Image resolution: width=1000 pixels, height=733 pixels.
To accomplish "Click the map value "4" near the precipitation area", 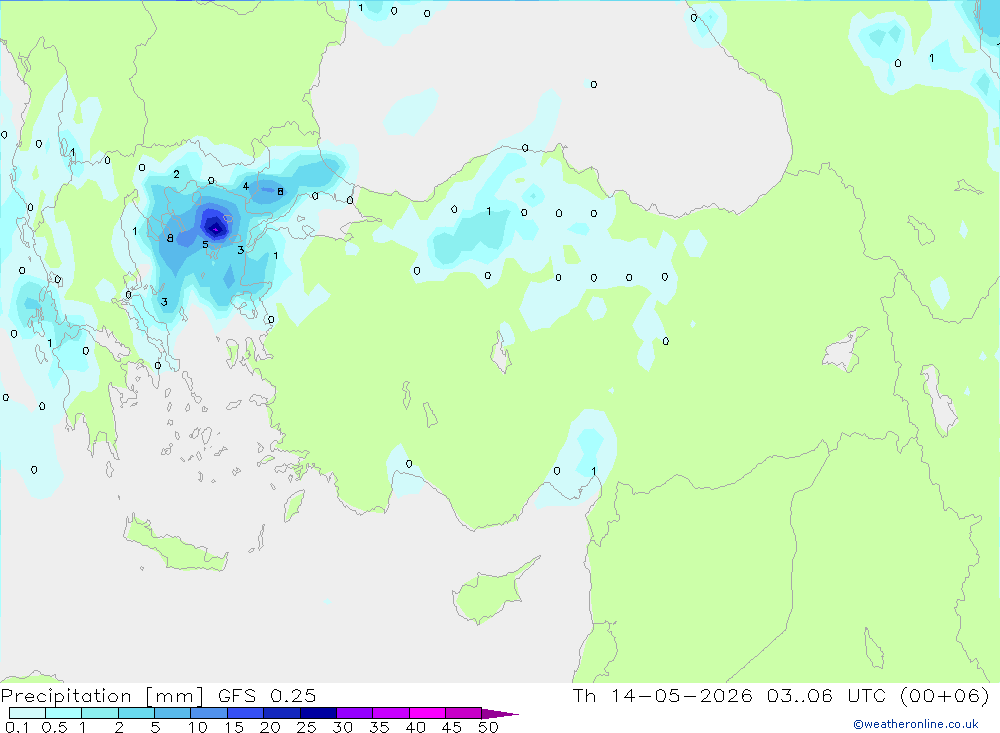I will [246, 186].
